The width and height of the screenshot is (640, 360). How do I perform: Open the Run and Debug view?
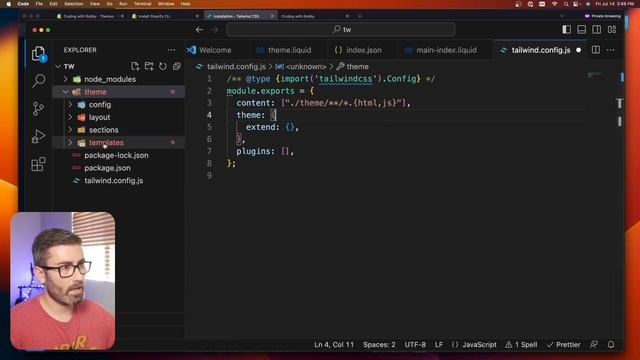(38, 136)
